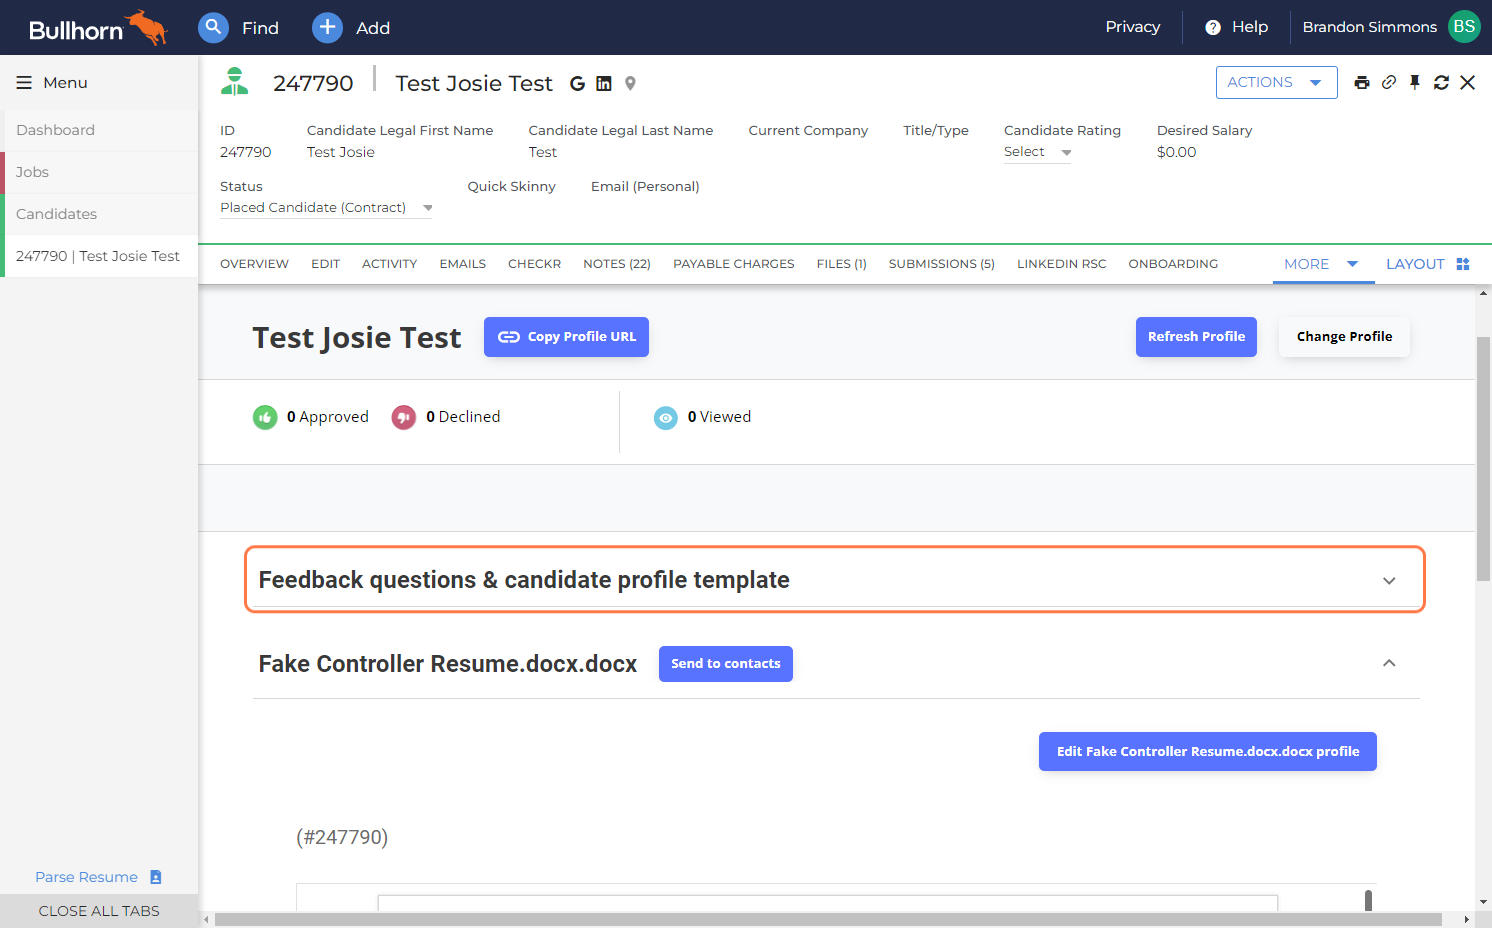Click the horizontal scrollbar at bottom
Image resolution: width=1492 pixels, height=928 pixels.
point(828,919)
